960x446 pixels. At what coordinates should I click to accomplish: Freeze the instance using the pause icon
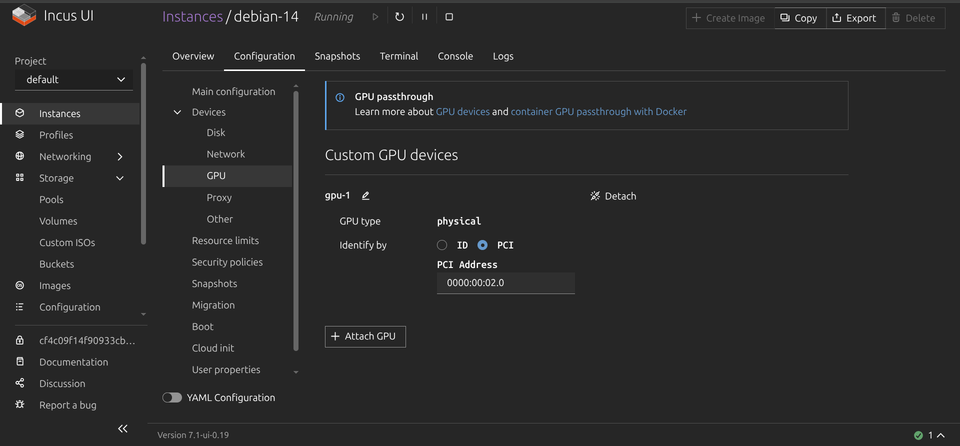424,17
